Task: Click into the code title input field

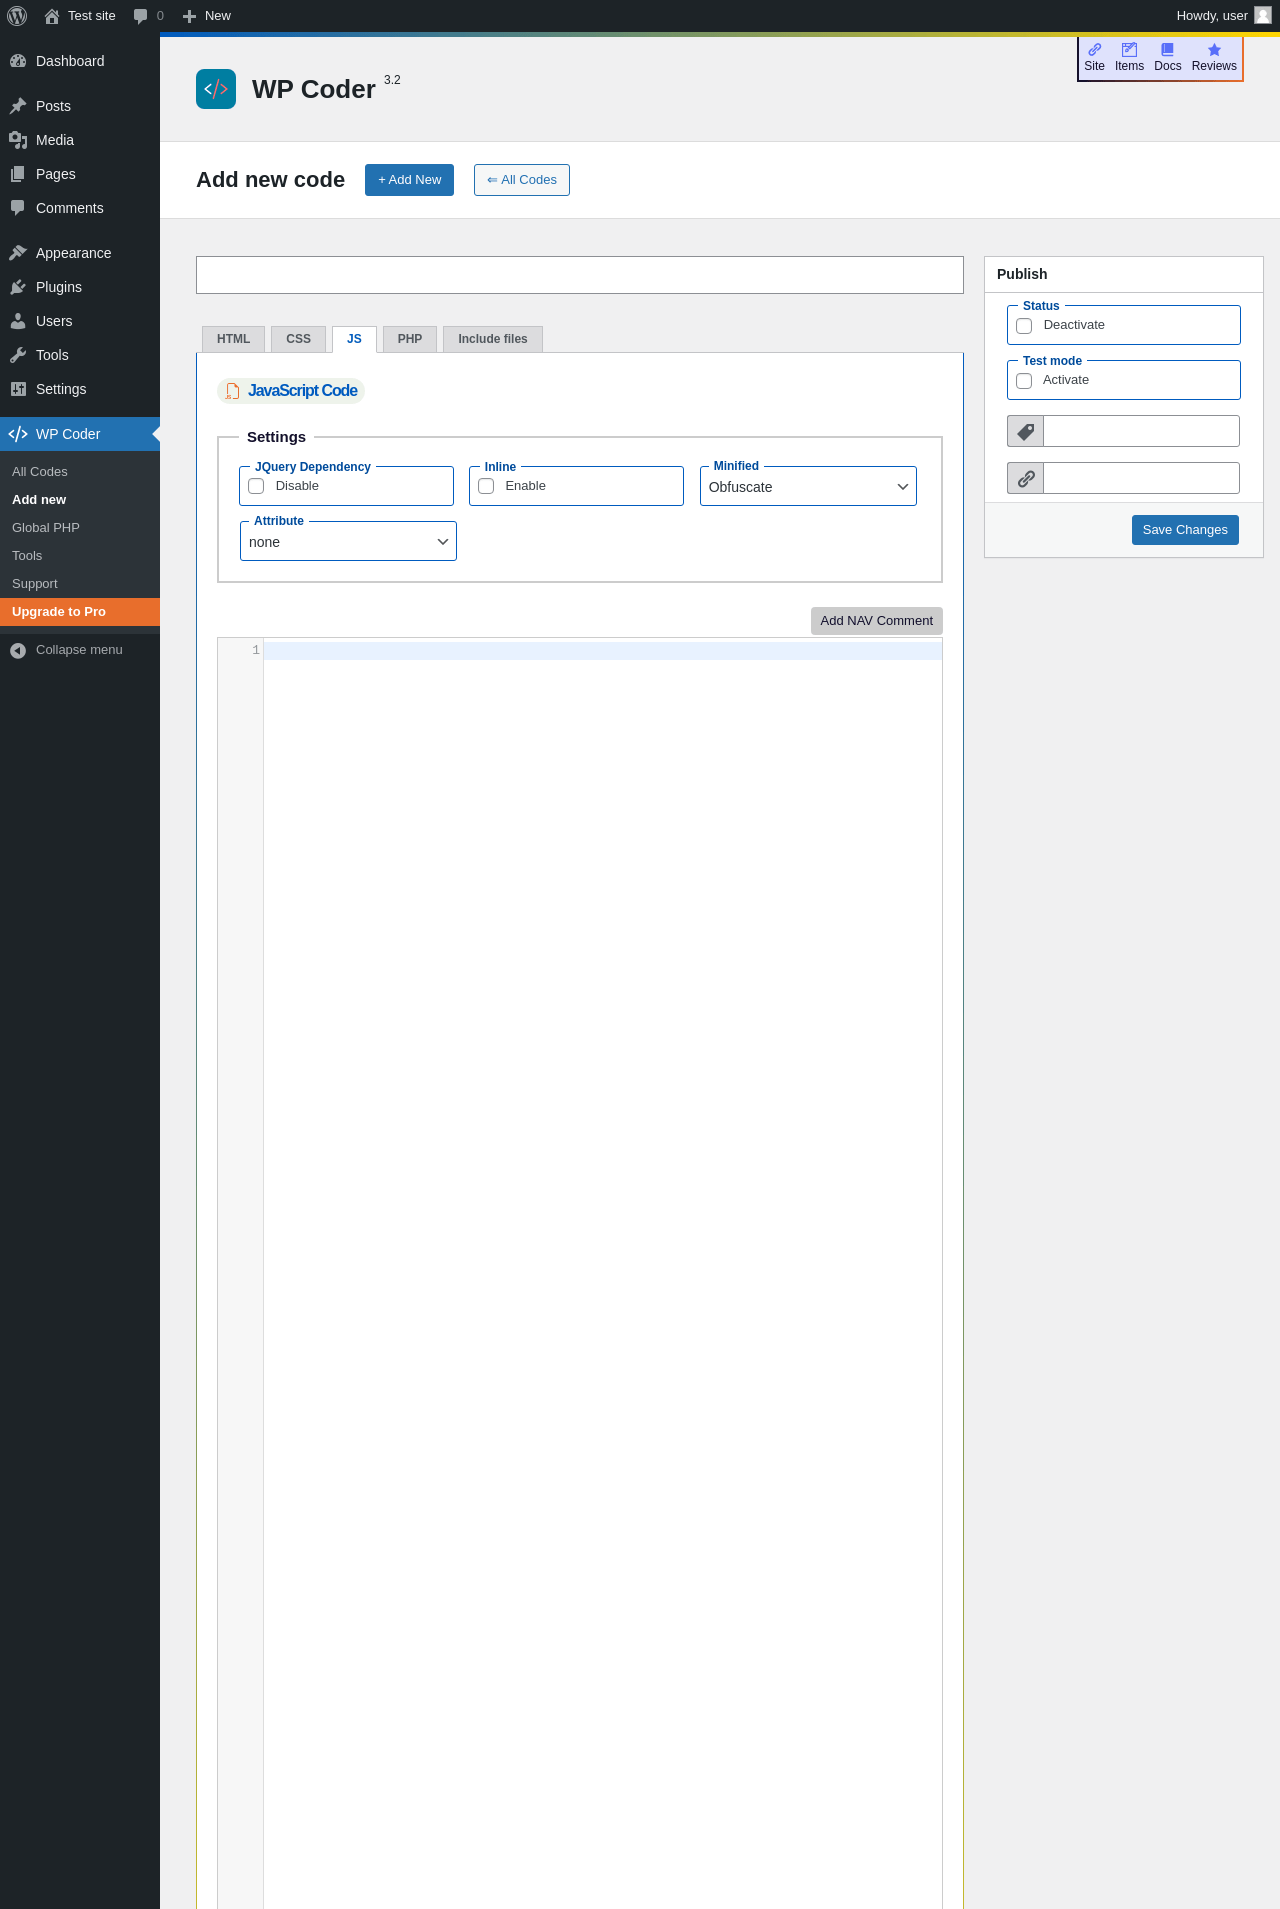Action: [580, 275]
